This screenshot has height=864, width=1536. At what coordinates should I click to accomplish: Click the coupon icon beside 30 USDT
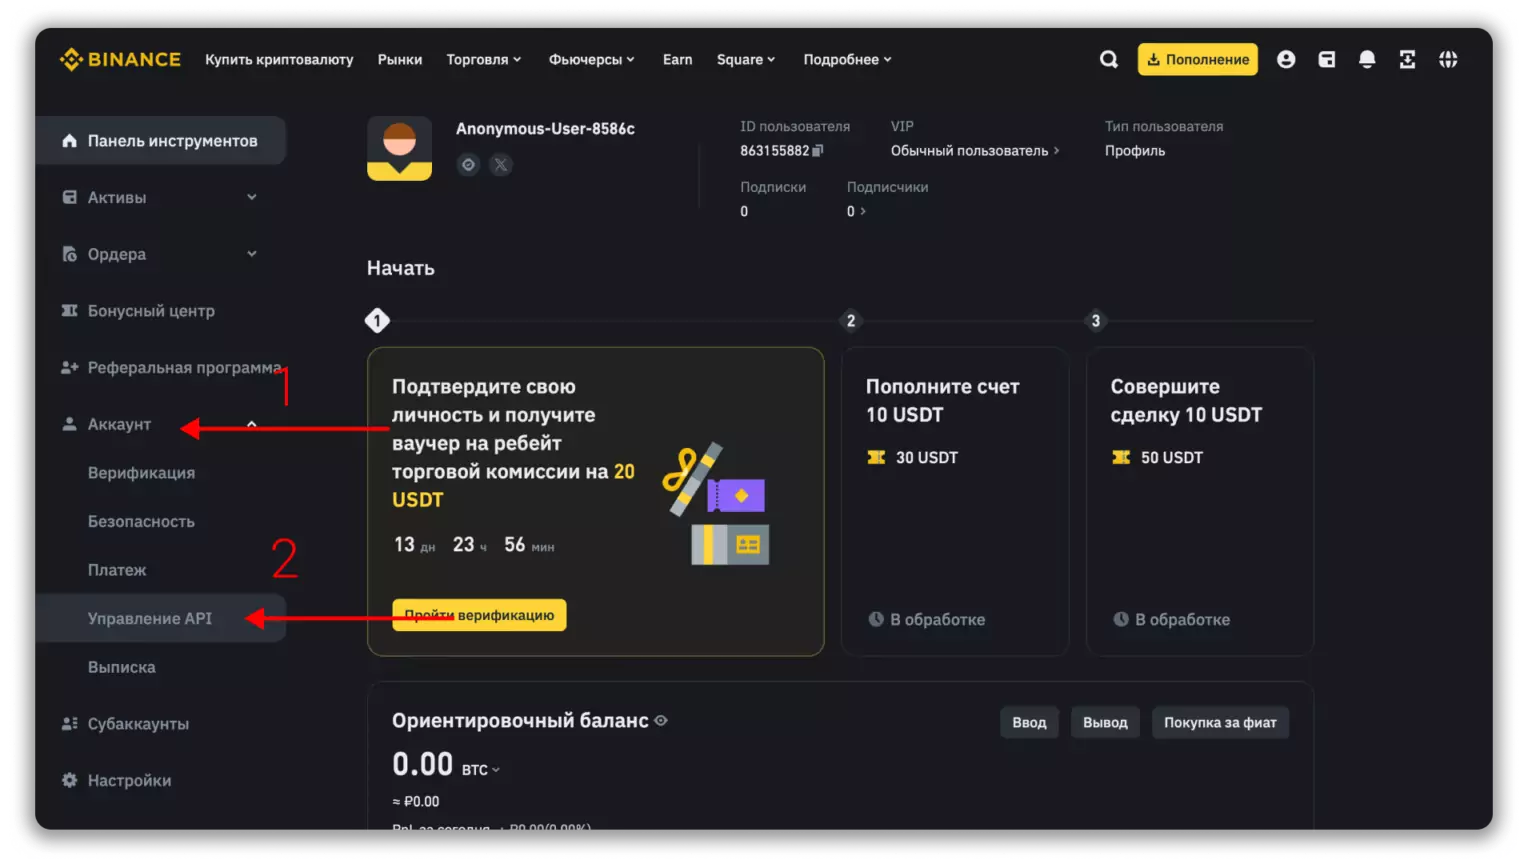click(x=876, y=457)
